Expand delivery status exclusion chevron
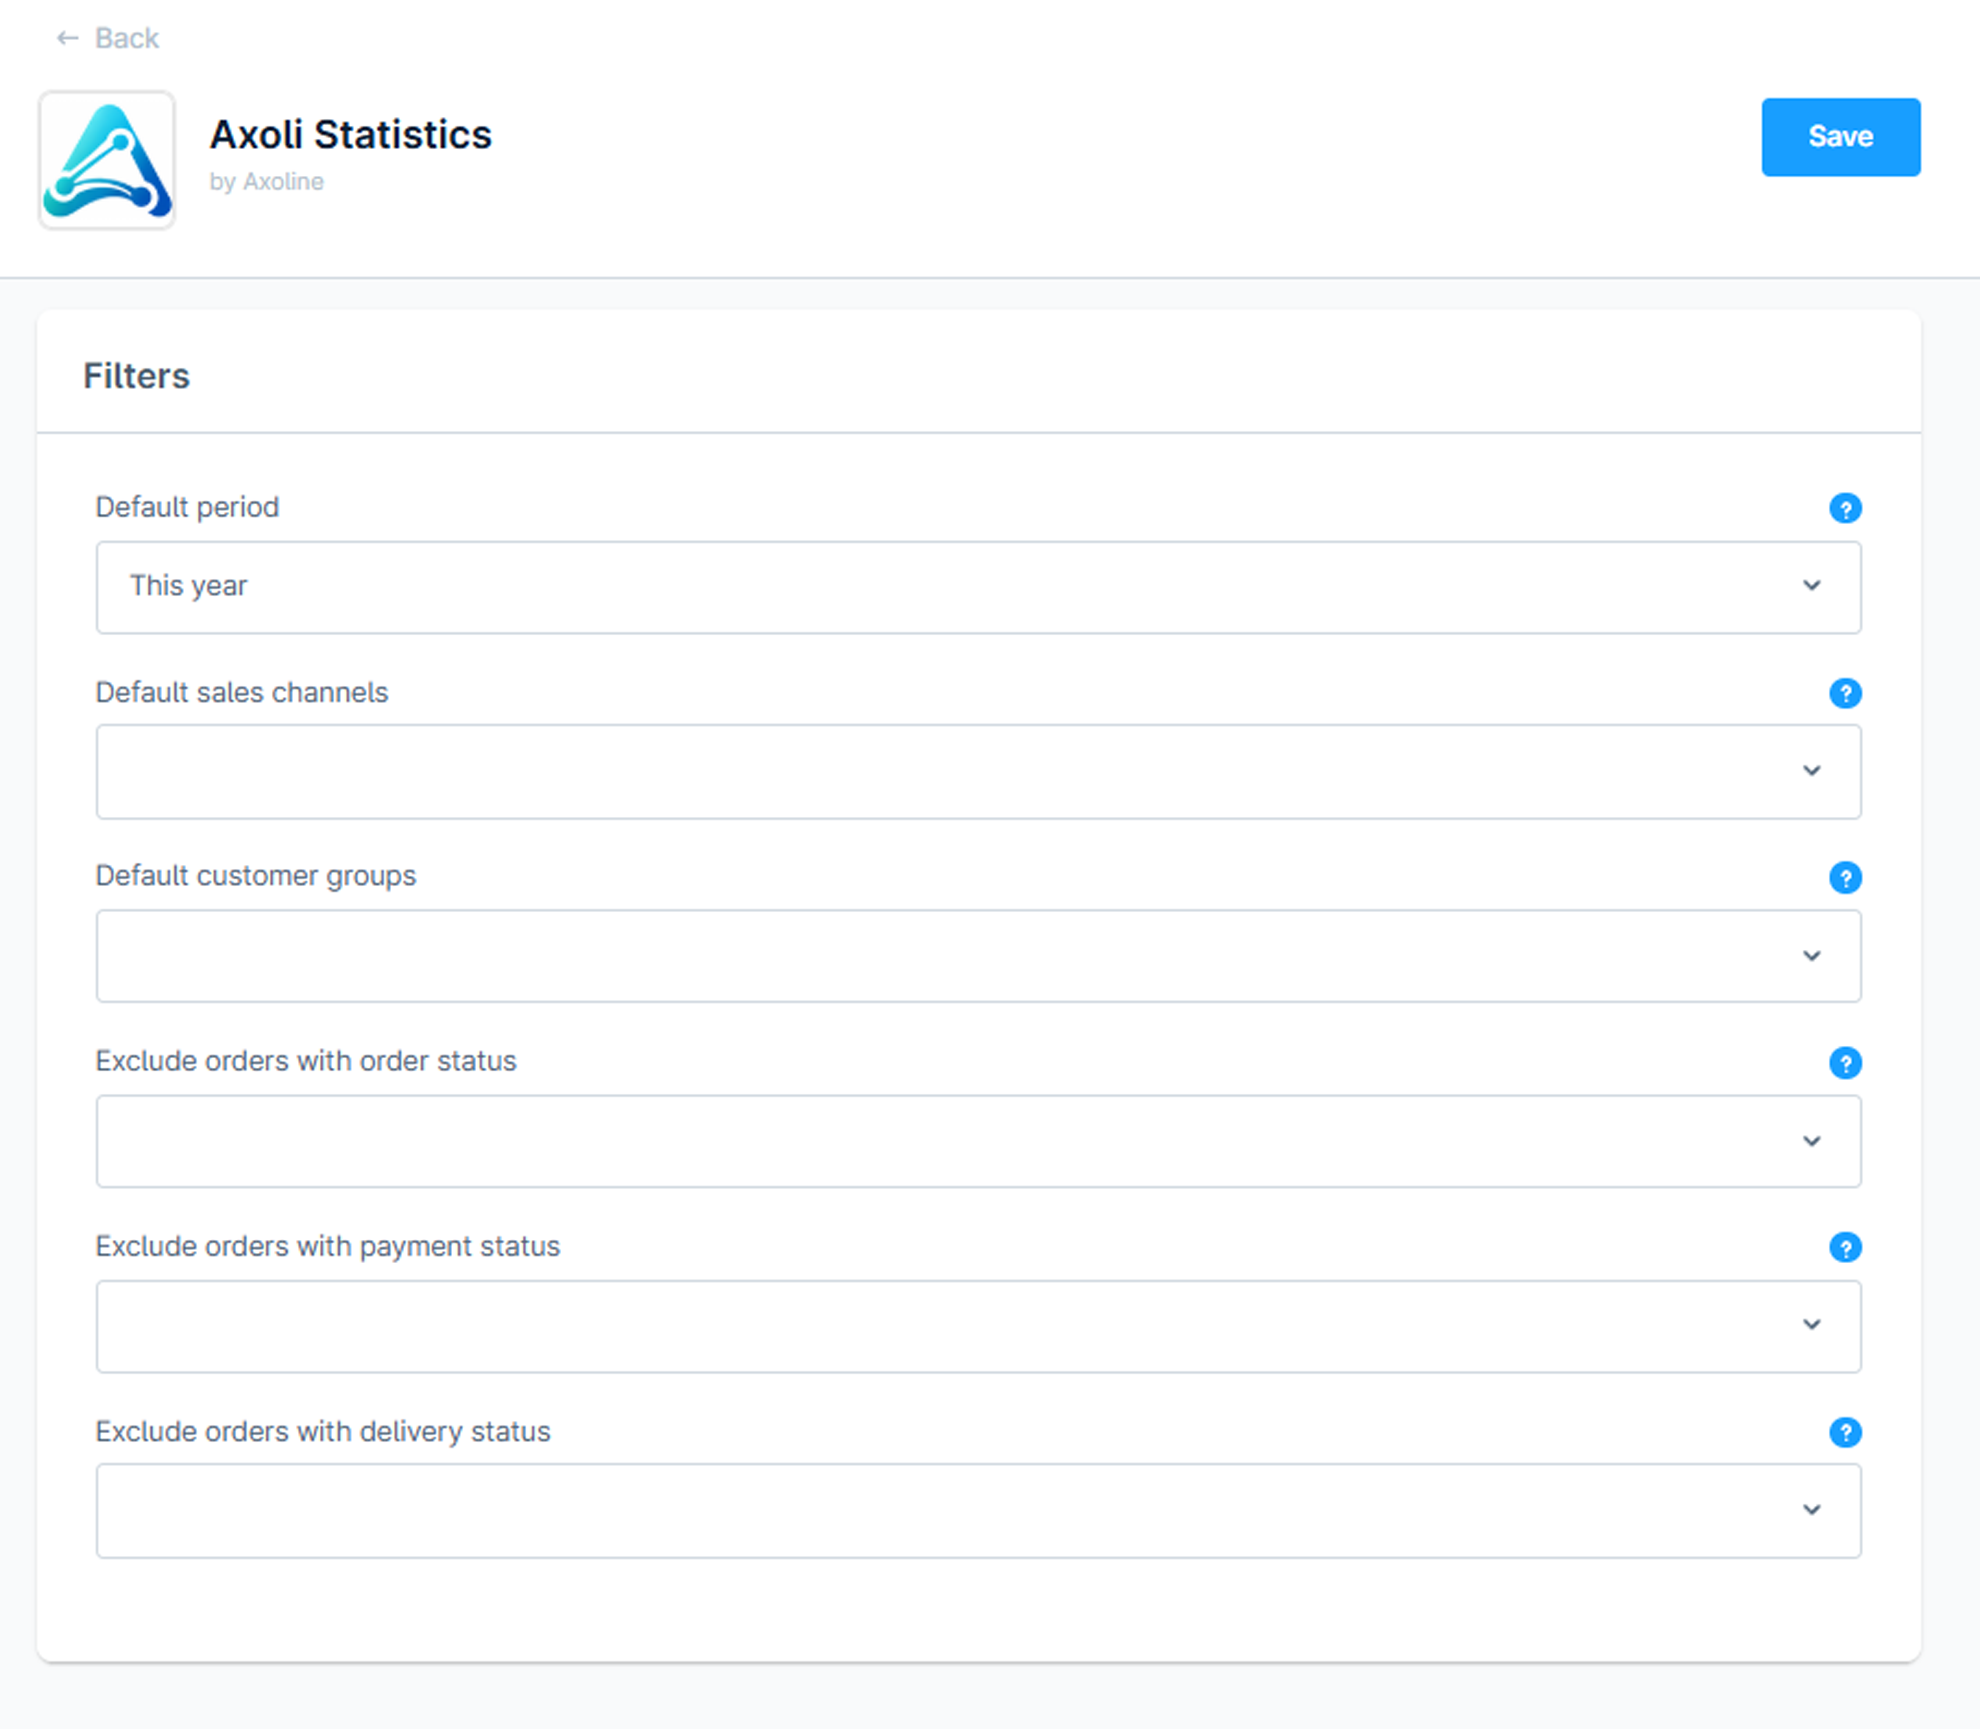The image size is (1980, 1729). point(1811,1509)
